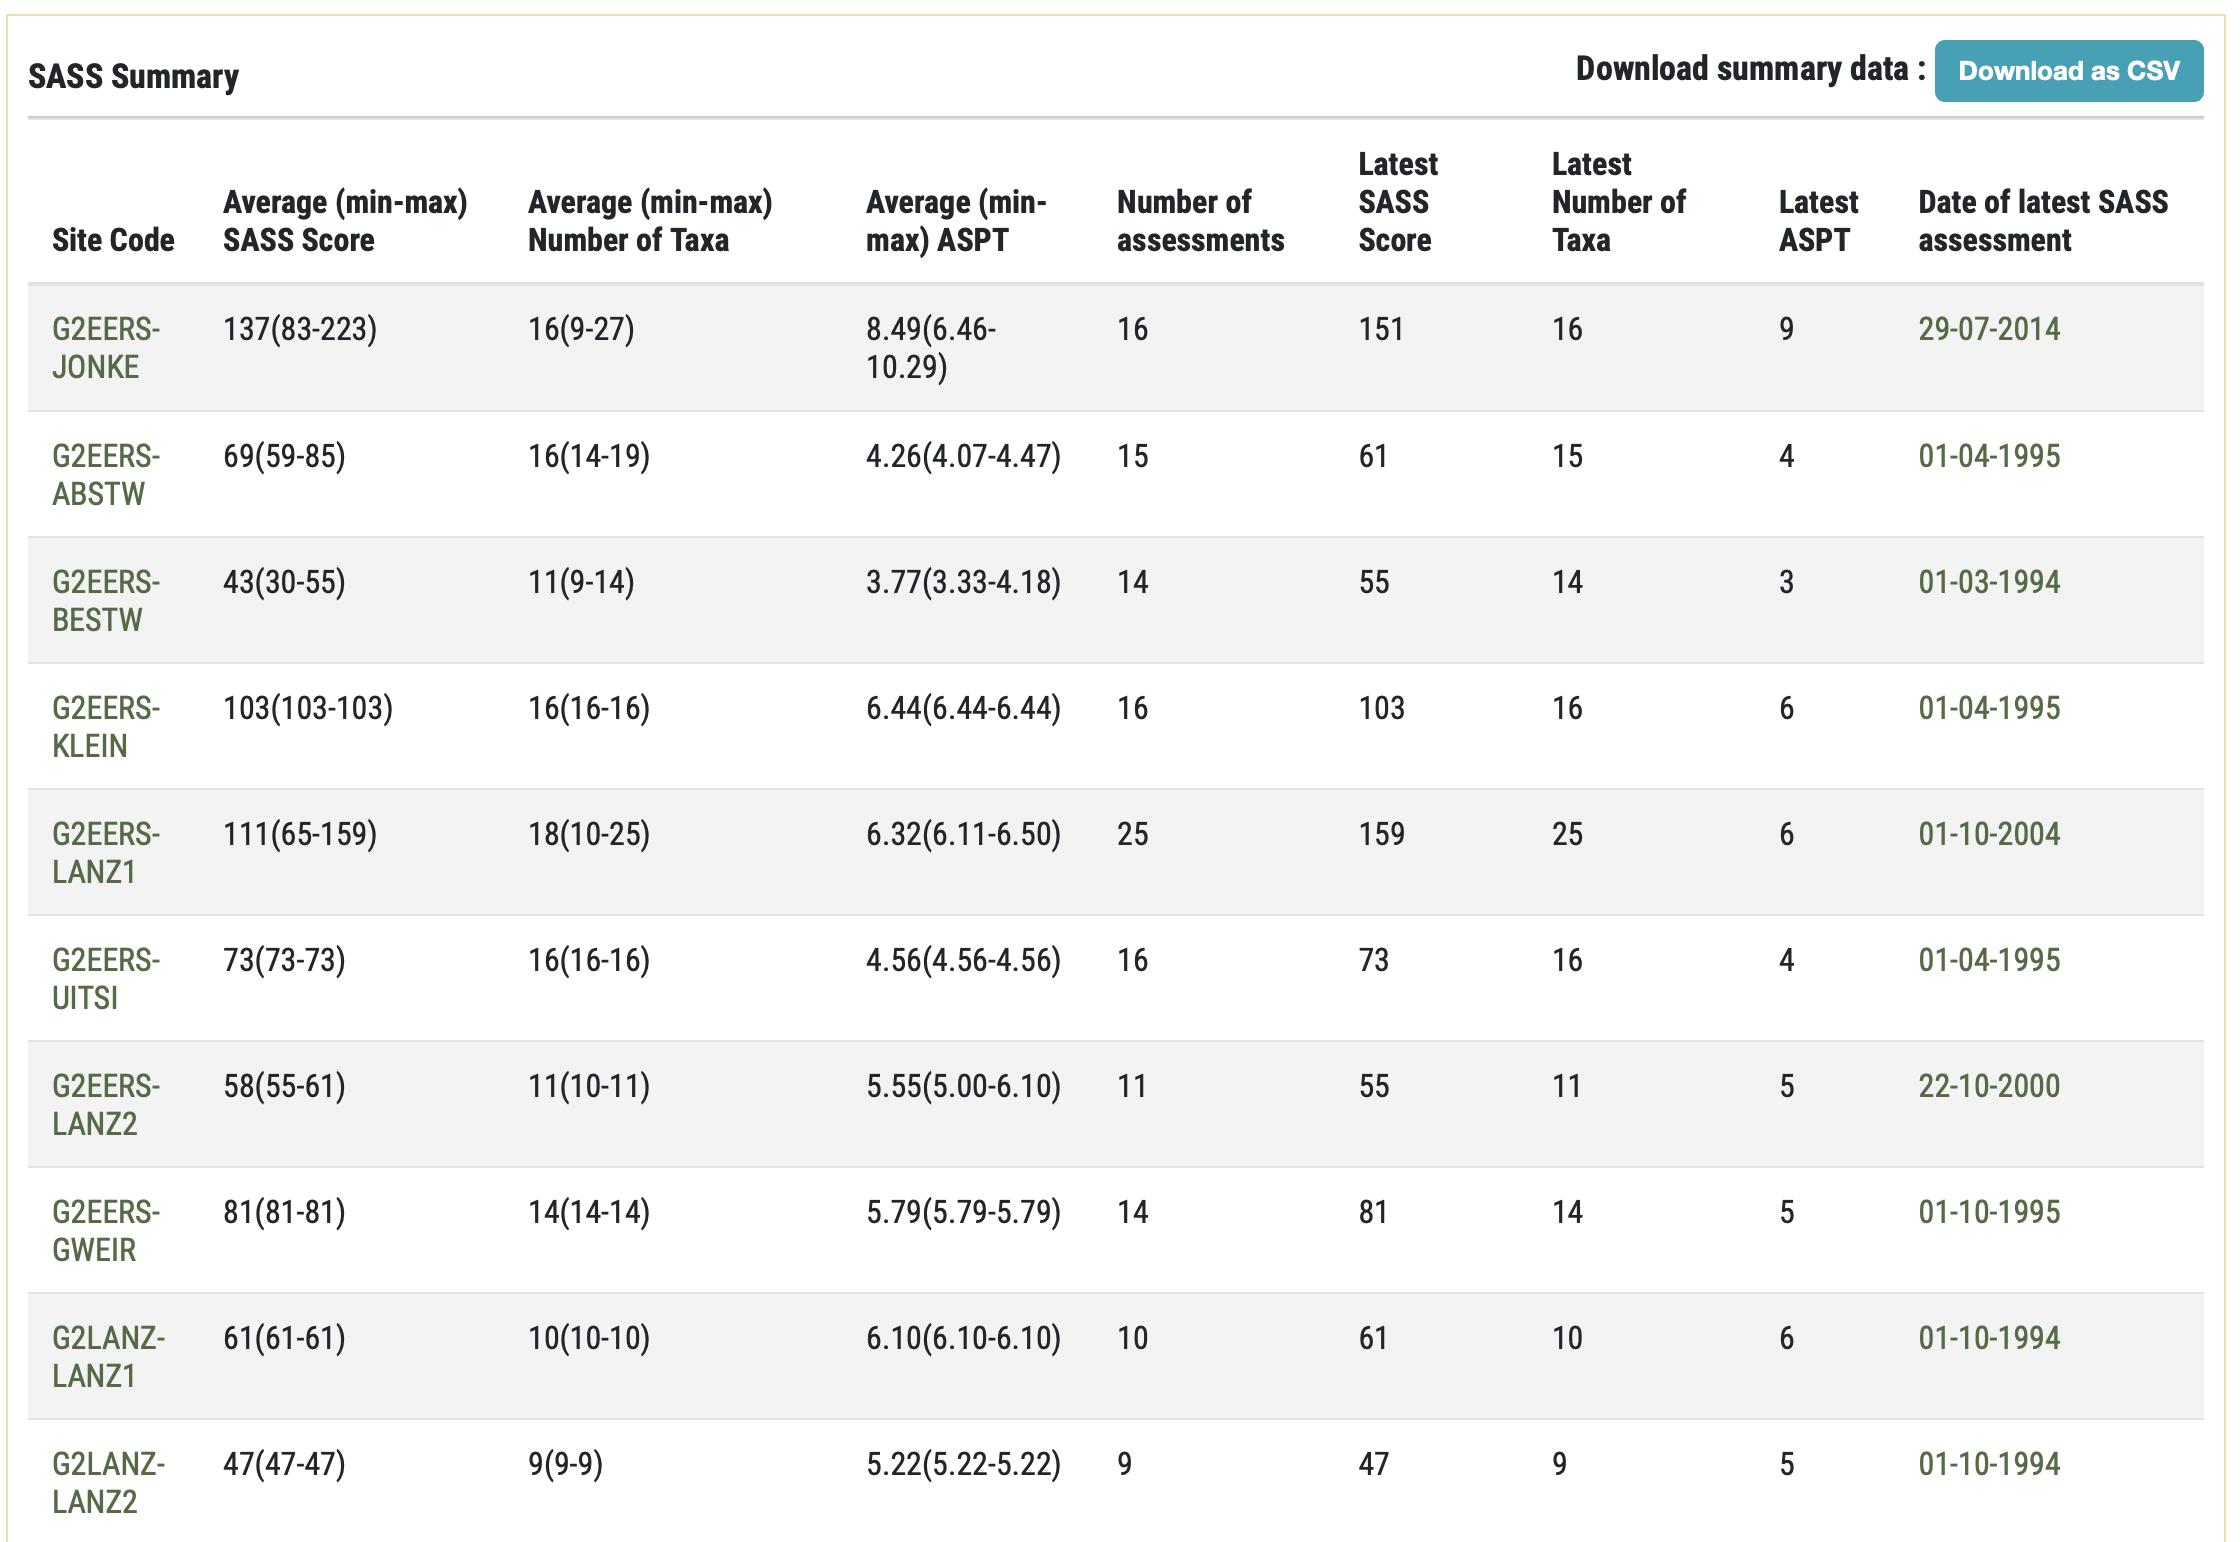Click the Average Number of Taxa header
Image resolution: width=2240 pixels, height=1542 pixels.
point(650,221)
